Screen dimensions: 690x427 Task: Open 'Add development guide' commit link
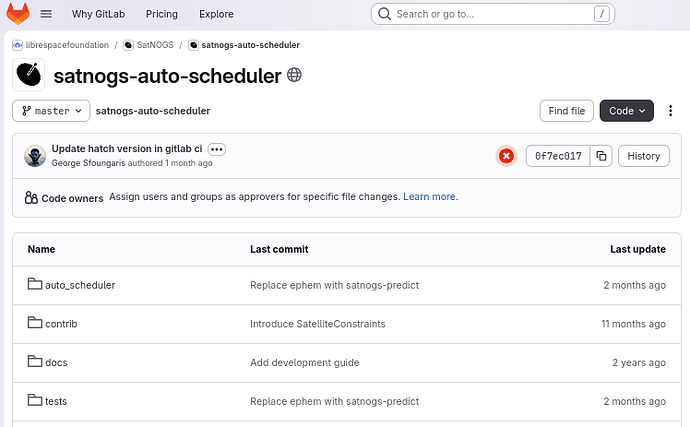click(x=305, y=363)
